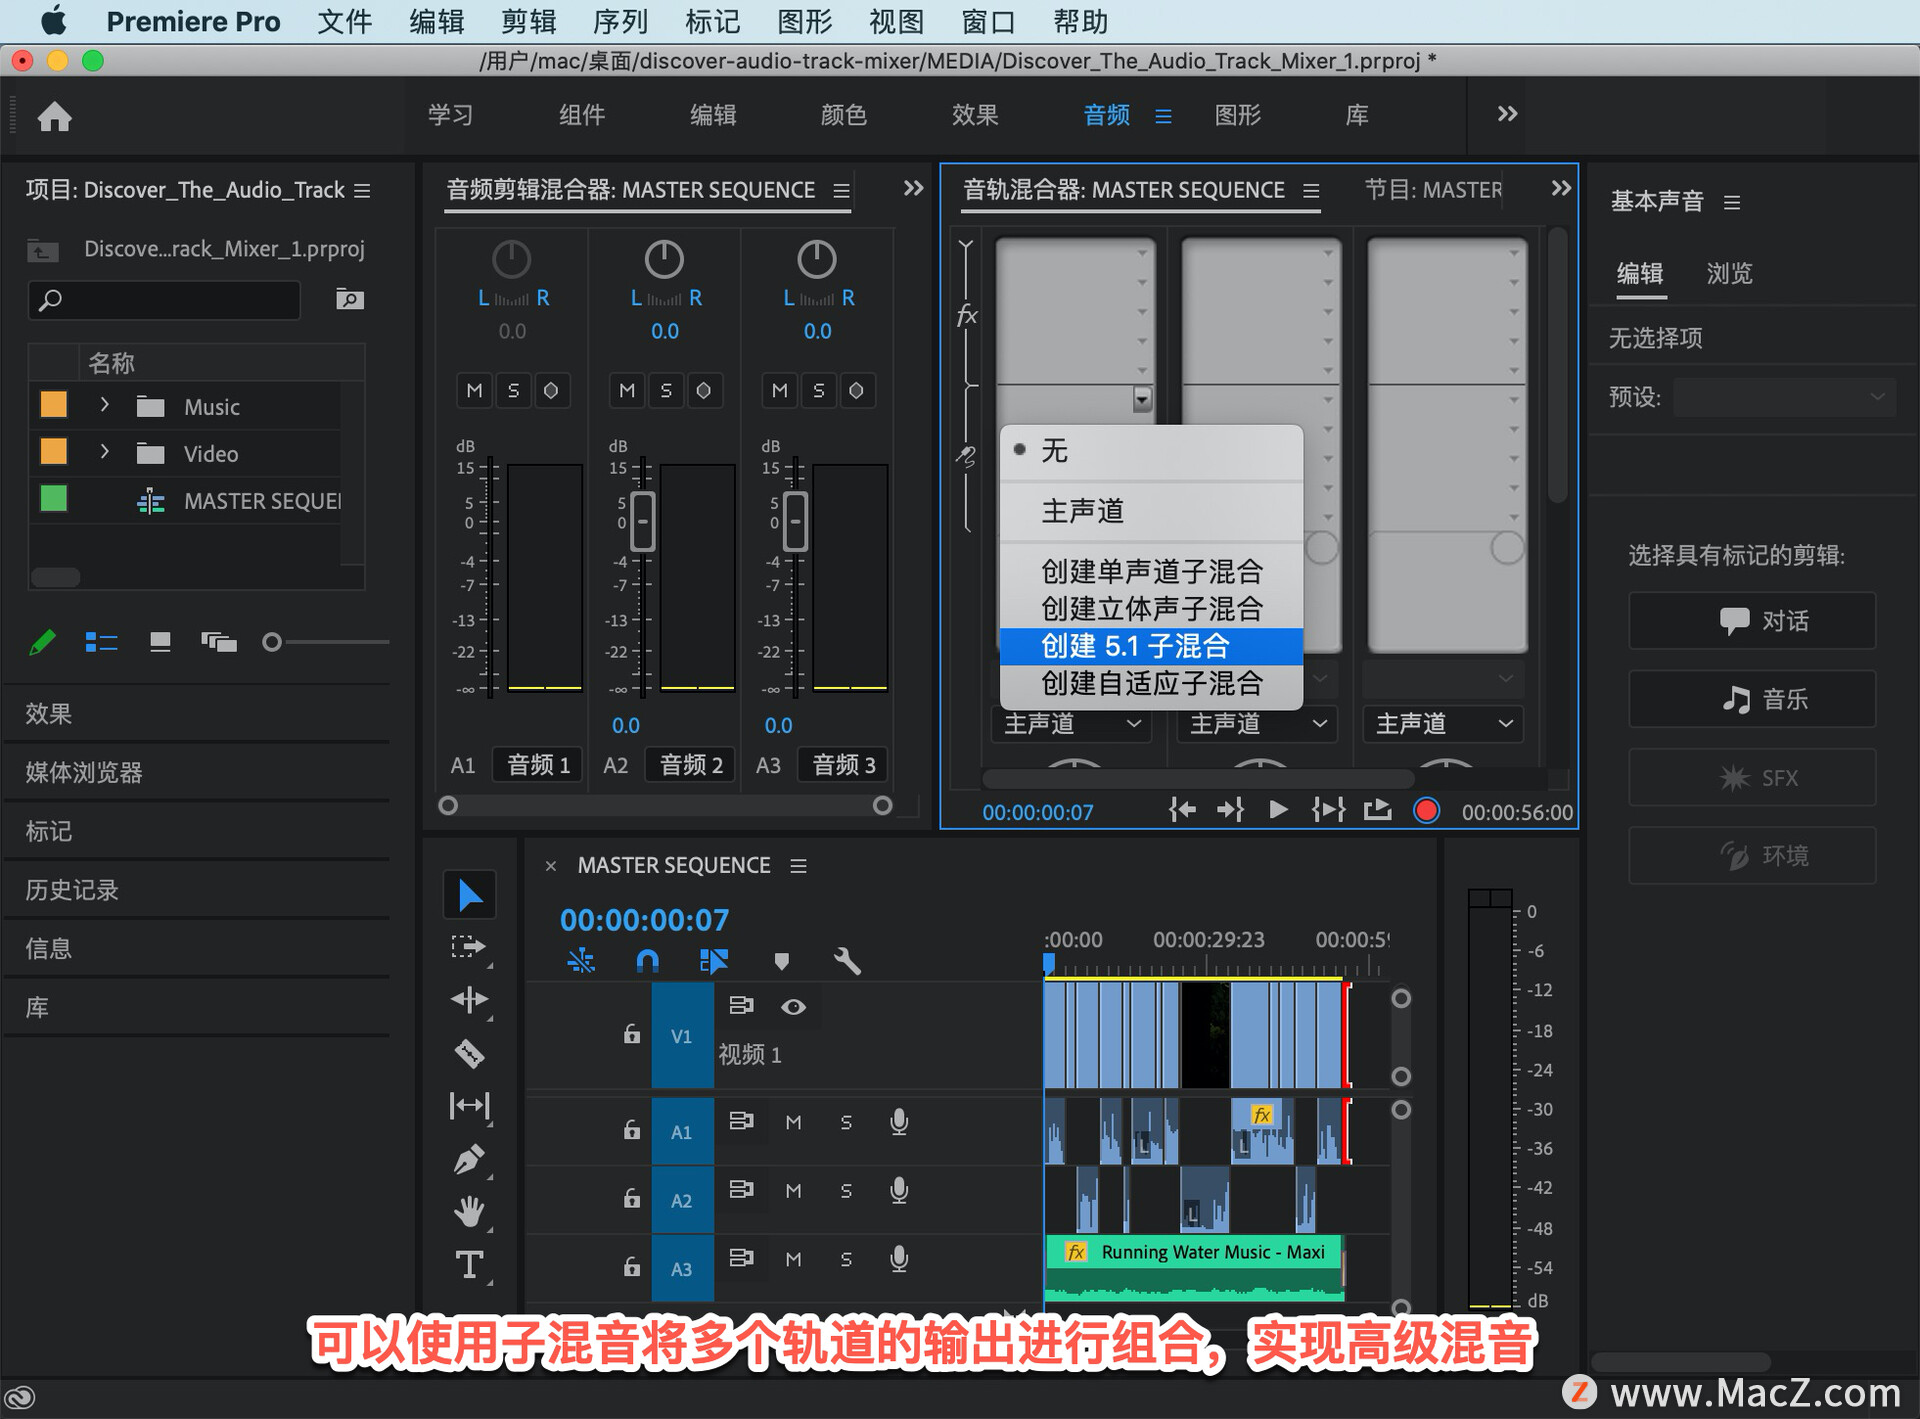
Task: Select the Hand tool
Action: [x=469, y=1212]
